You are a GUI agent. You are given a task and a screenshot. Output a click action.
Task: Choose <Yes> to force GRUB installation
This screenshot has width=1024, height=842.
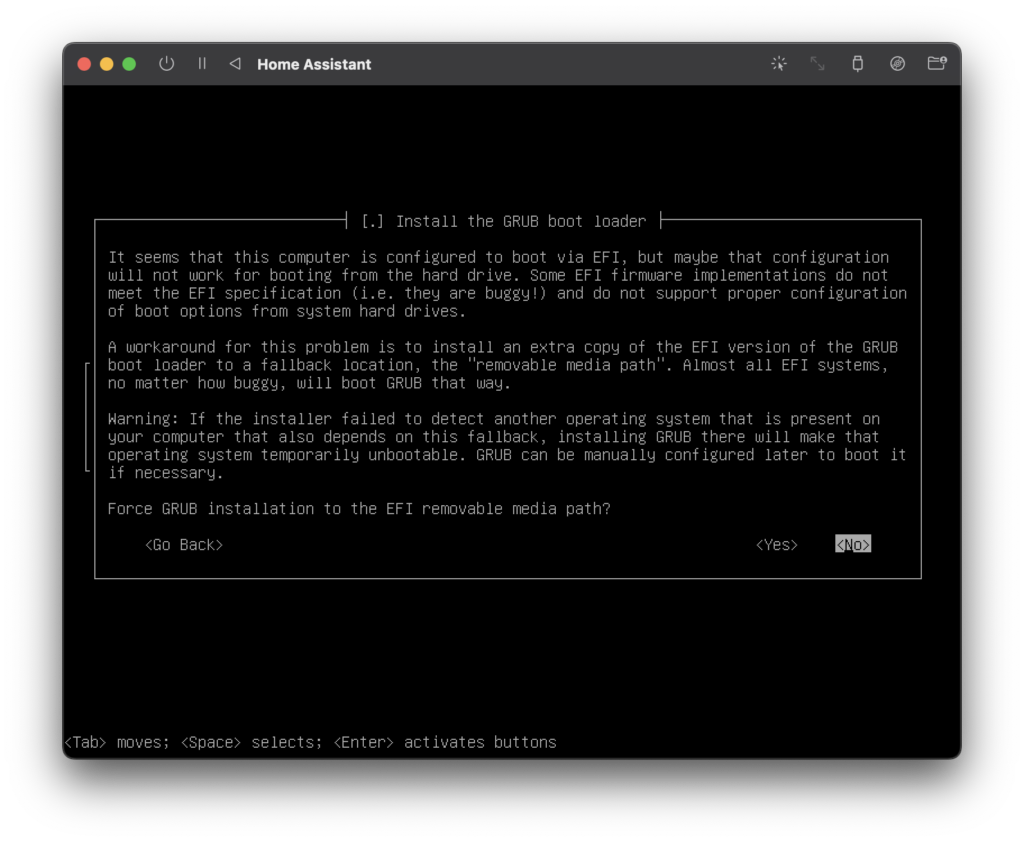[x=776, y=545]
